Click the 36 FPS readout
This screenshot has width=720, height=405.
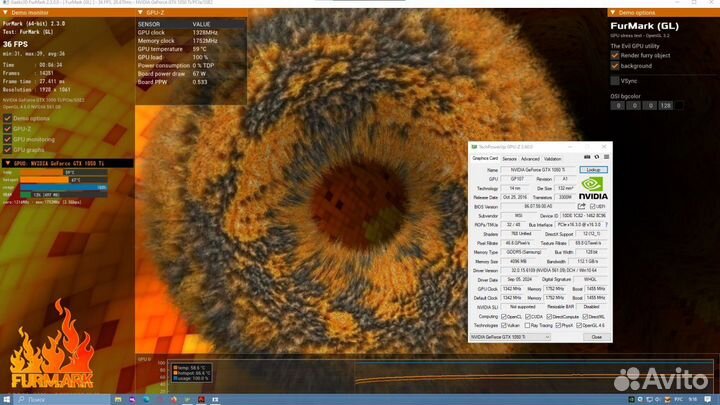click(x=15, y=44)
